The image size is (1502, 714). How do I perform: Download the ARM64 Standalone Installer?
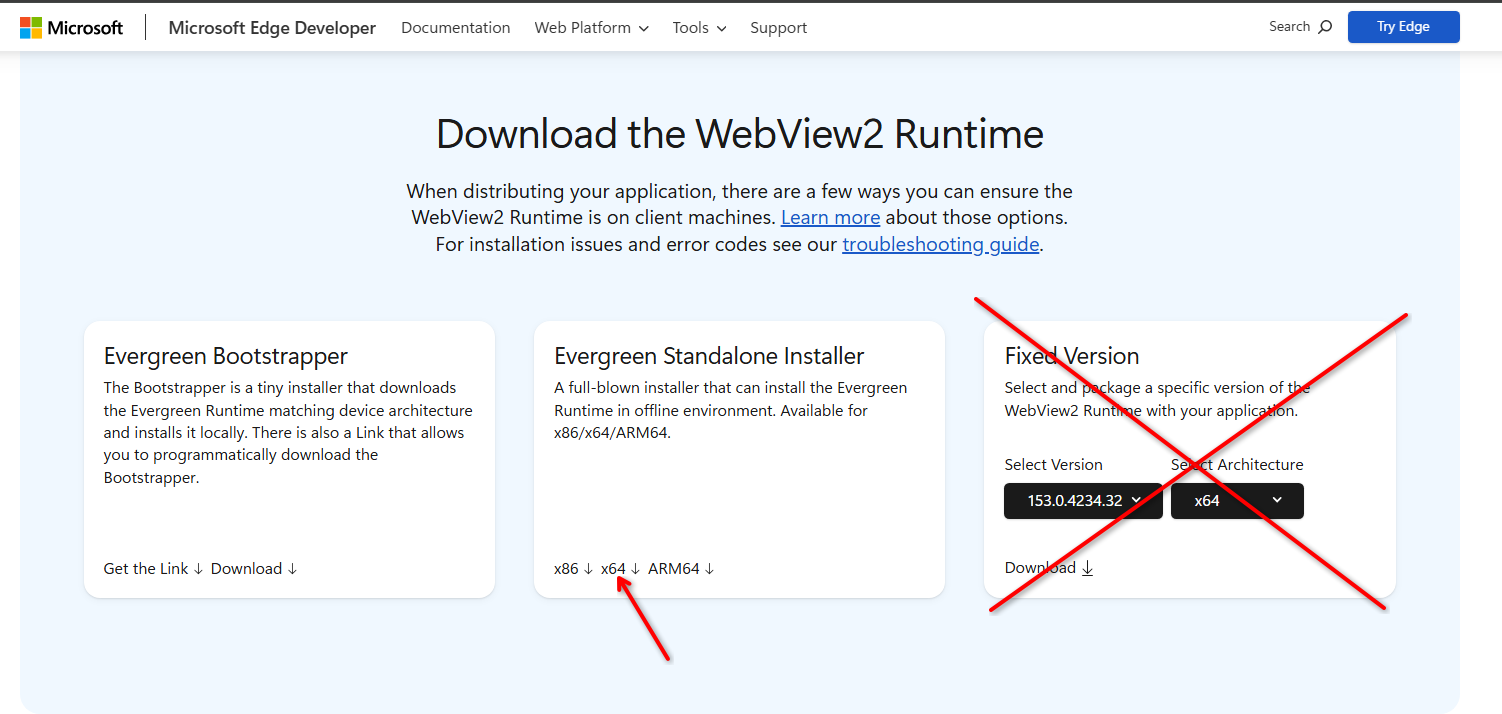681,568
